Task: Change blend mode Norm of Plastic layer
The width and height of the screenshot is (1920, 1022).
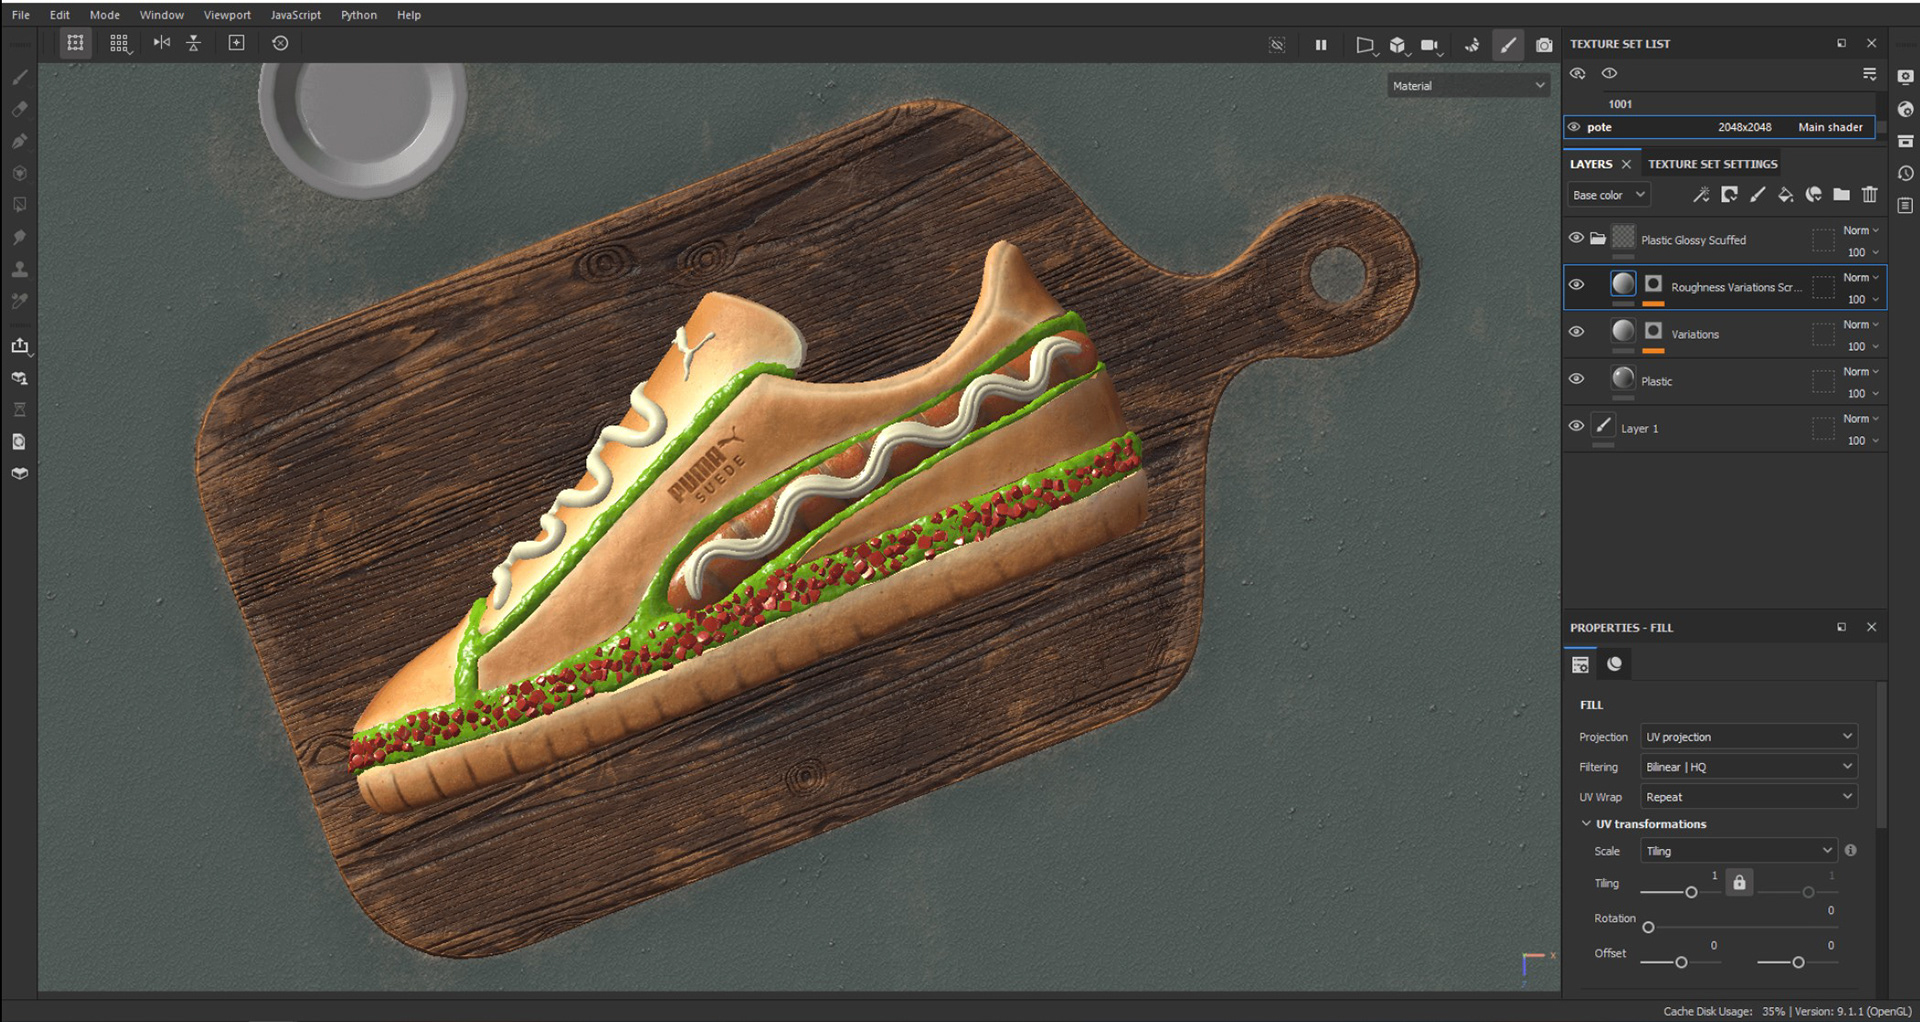Action: pos(1861,372)
